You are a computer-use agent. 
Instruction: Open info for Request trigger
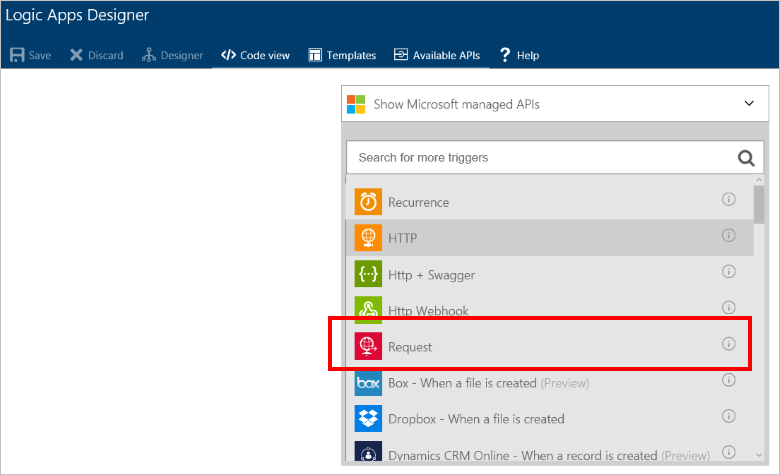click(729, 344)
